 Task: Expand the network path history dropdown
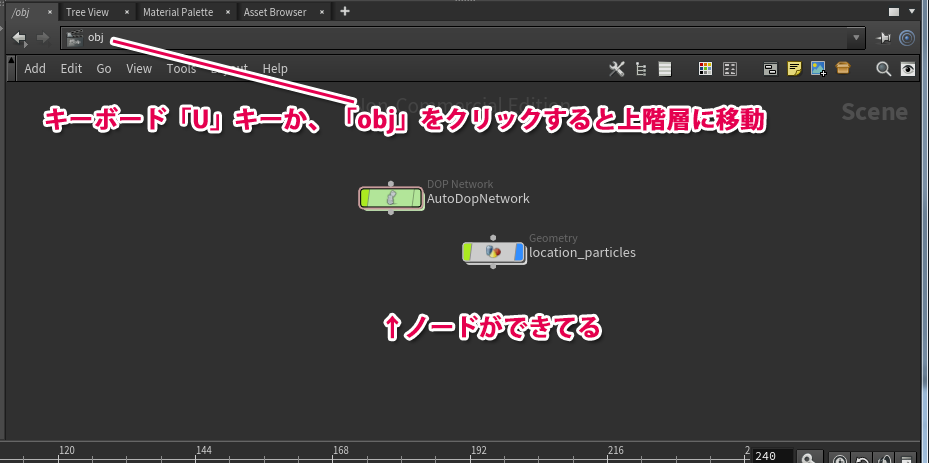856,38
